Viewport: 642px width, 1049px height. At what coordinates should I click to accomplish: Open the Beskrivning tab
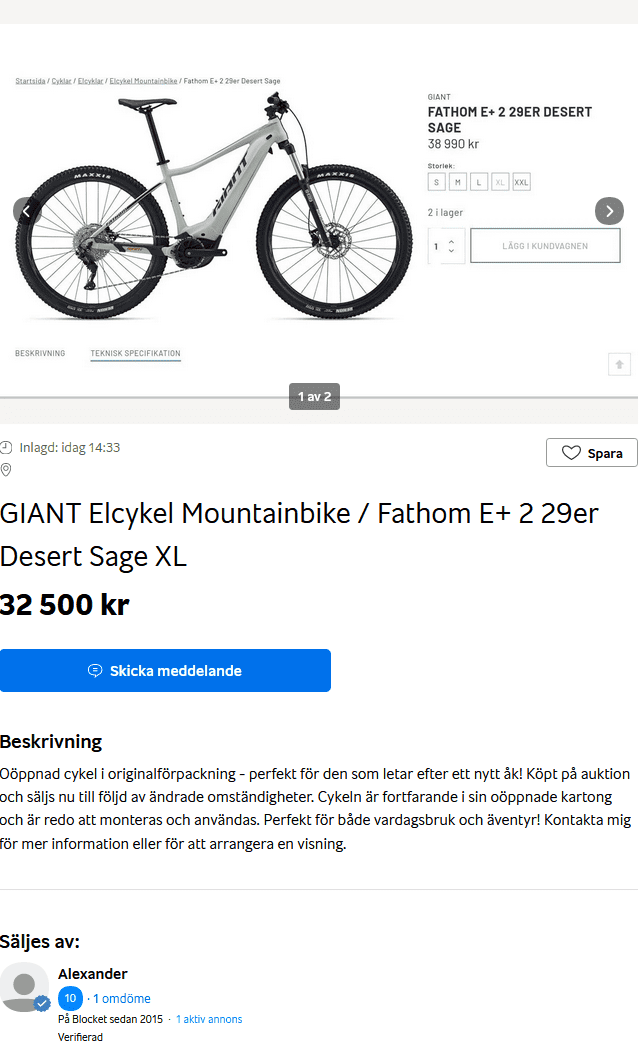tap(40, 354)
